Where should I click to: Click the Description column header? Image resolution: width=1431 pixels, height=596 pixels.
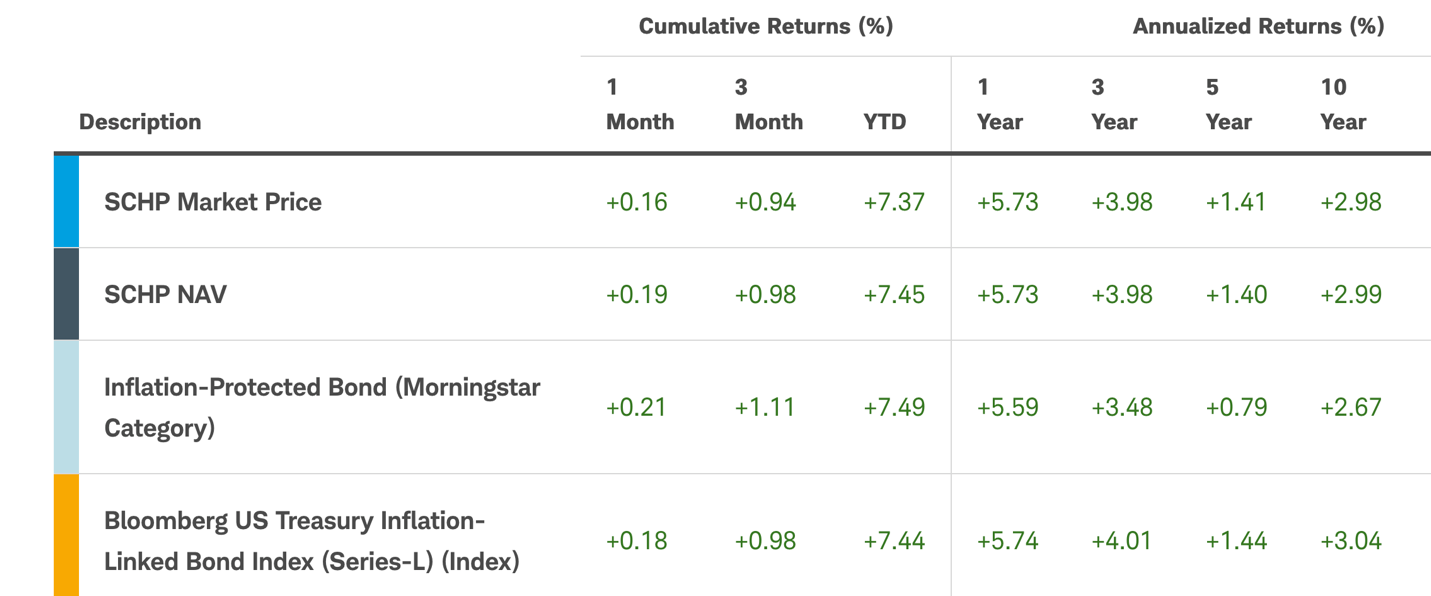[140, 122]
